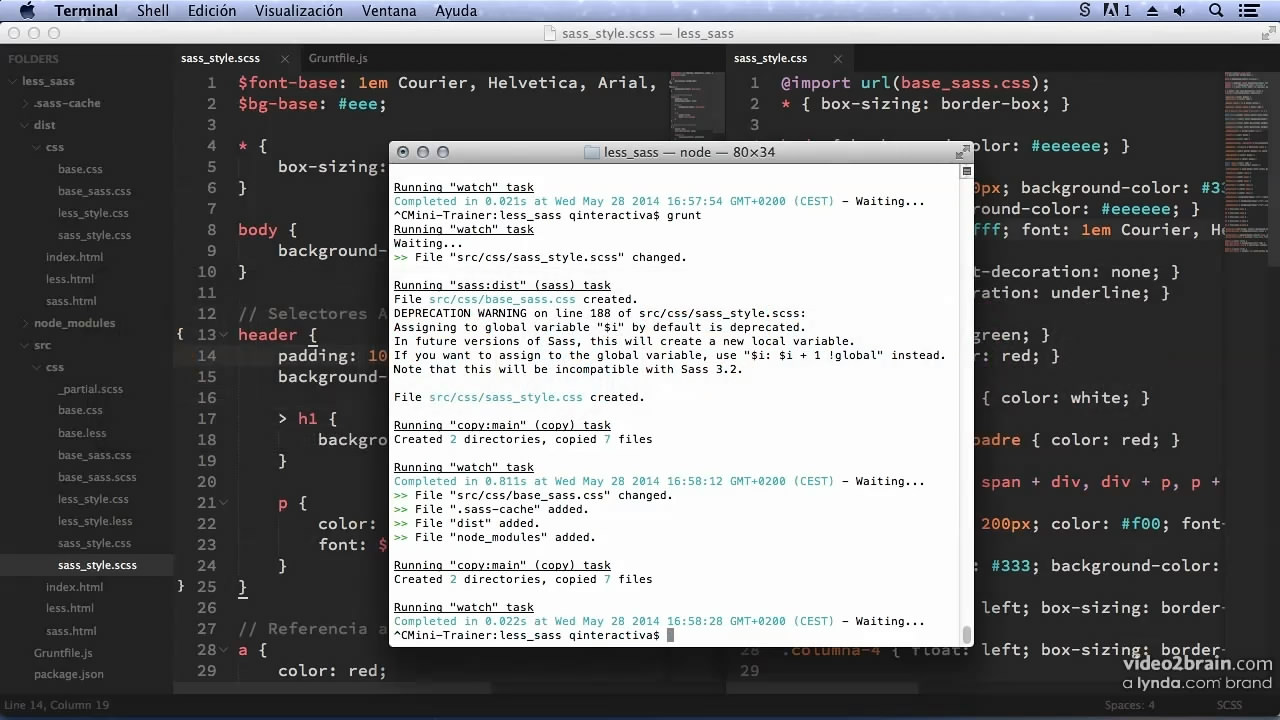Open Spotlight search magnifier

[1216, 11]
